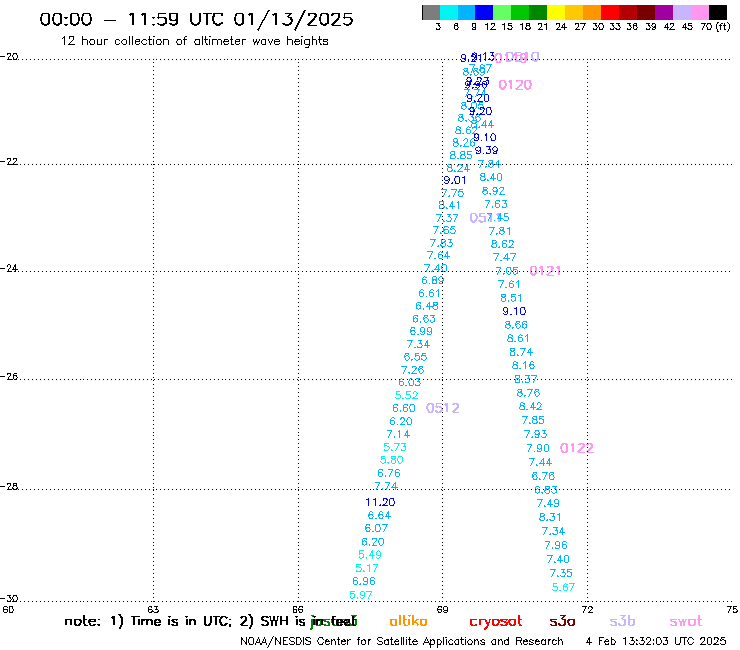Click the 7.14 wave height value
740x650 pixels.
click(398, 434)
